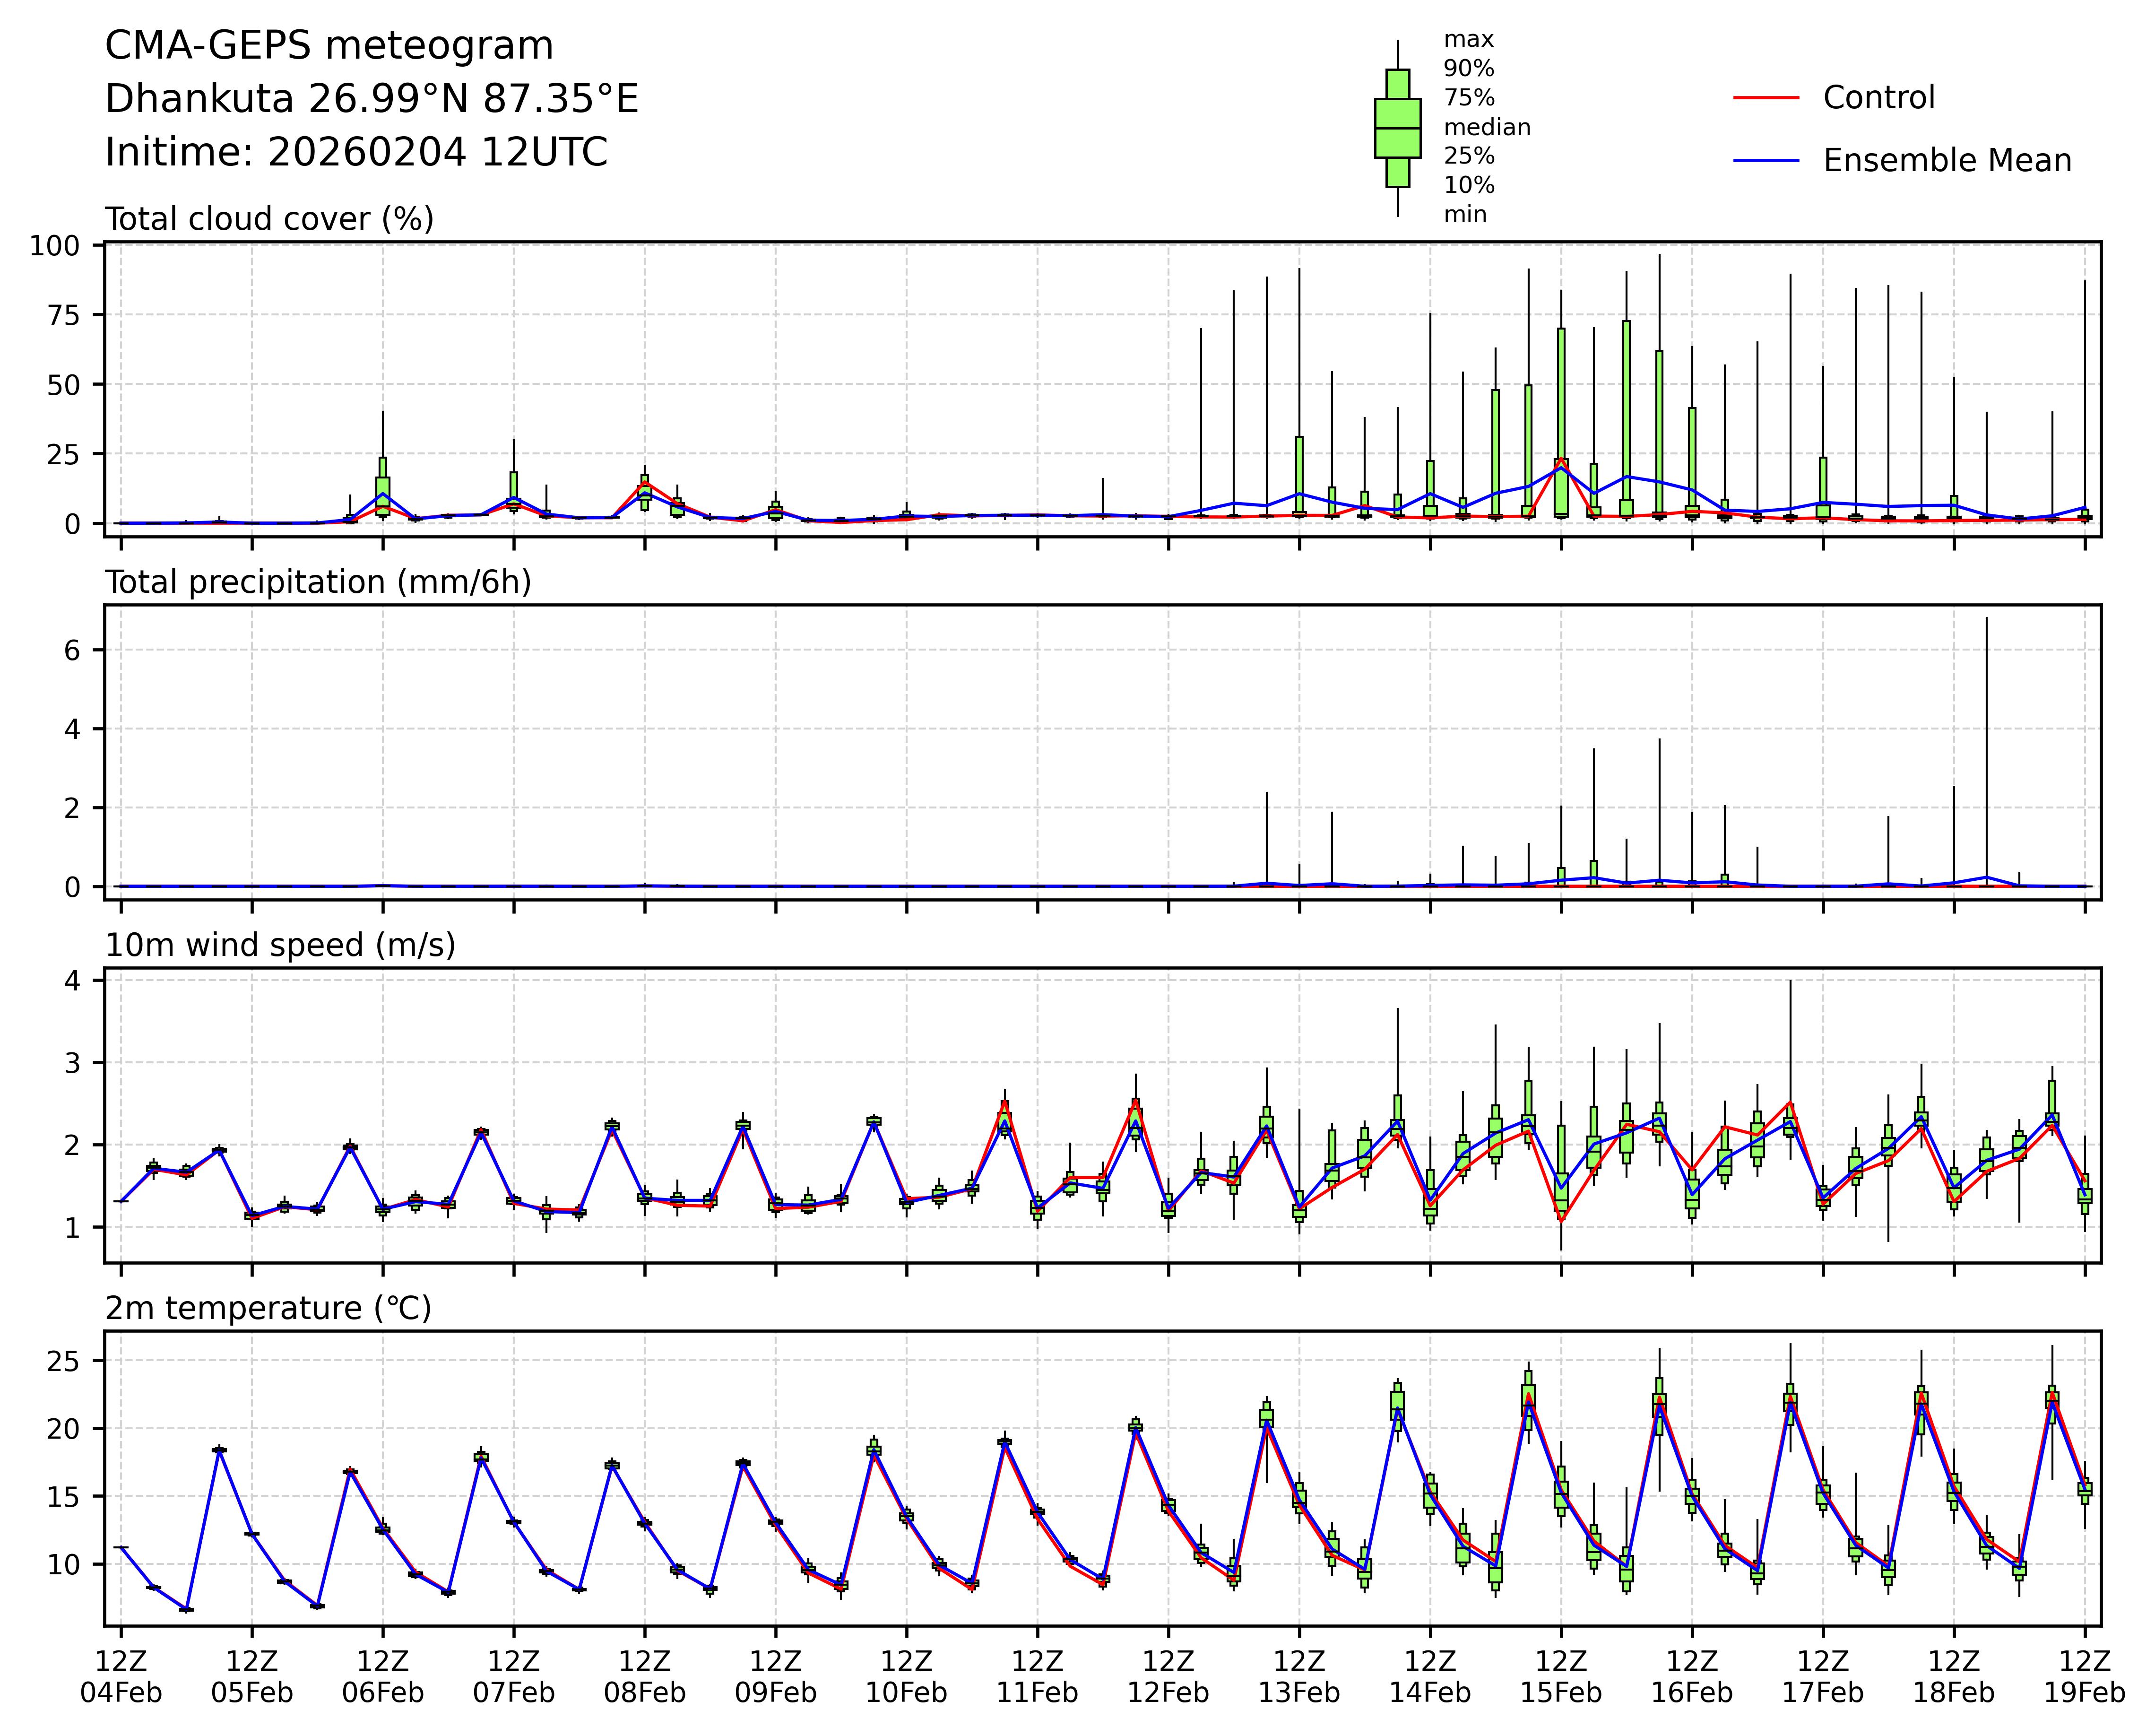Click the 'max' label in boxplot legend

1468,40
